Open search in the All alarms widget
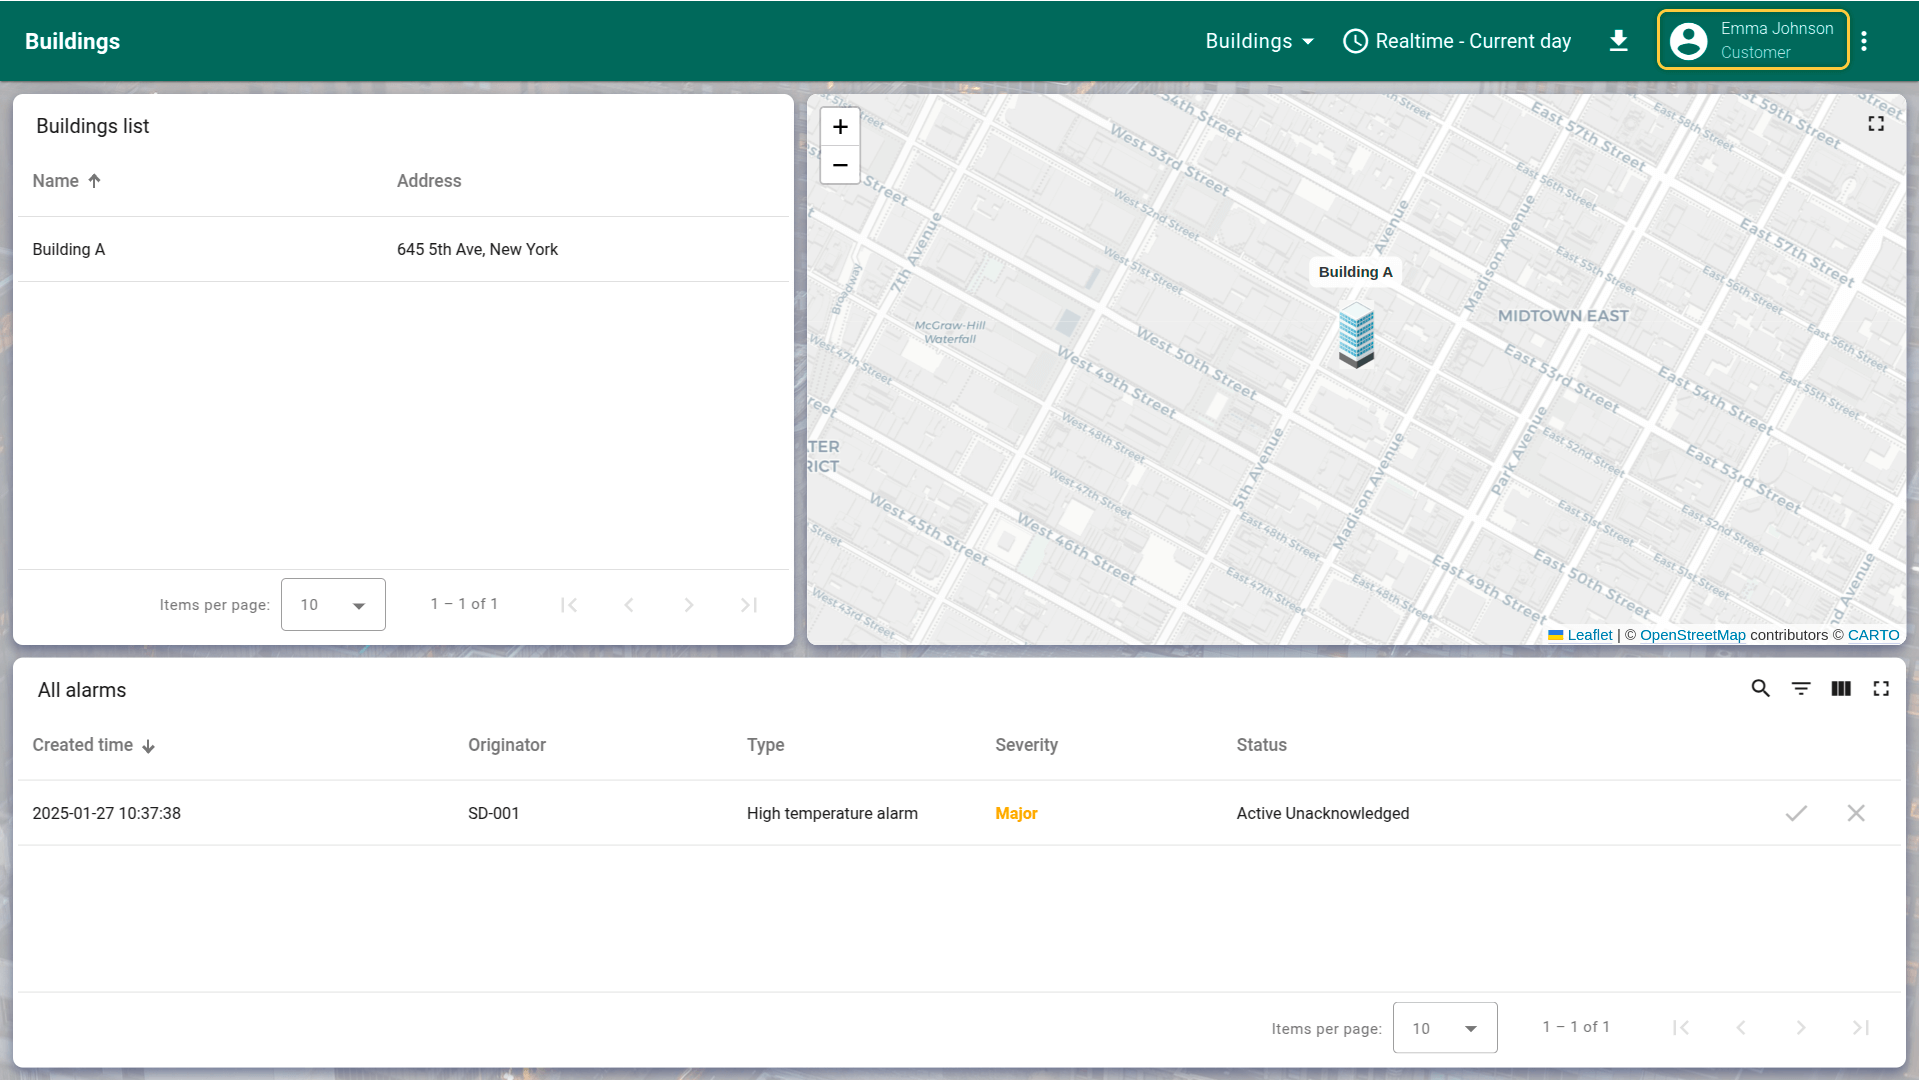This screenshot has height=1080, width=1920. 1761,689
